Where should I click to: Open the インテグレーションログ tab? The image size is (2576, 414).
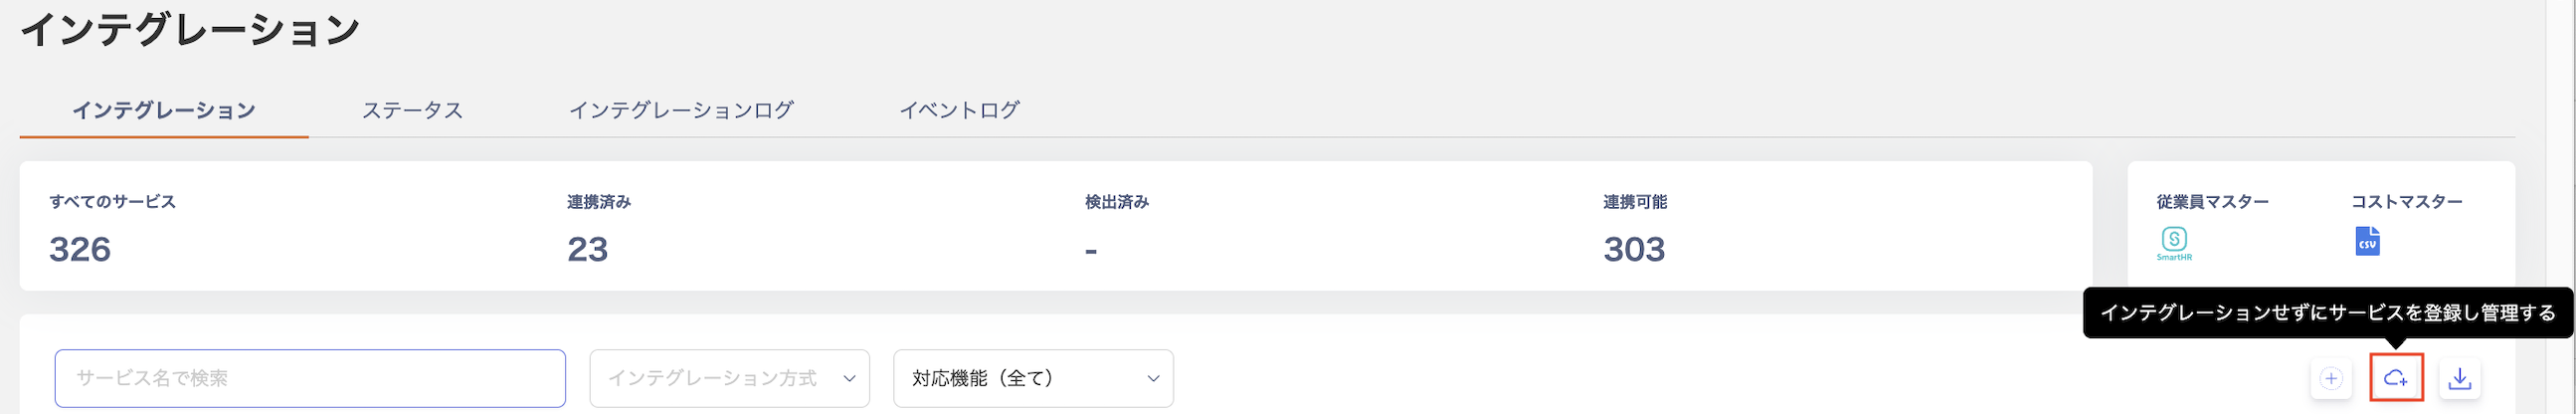pos(681,110)
